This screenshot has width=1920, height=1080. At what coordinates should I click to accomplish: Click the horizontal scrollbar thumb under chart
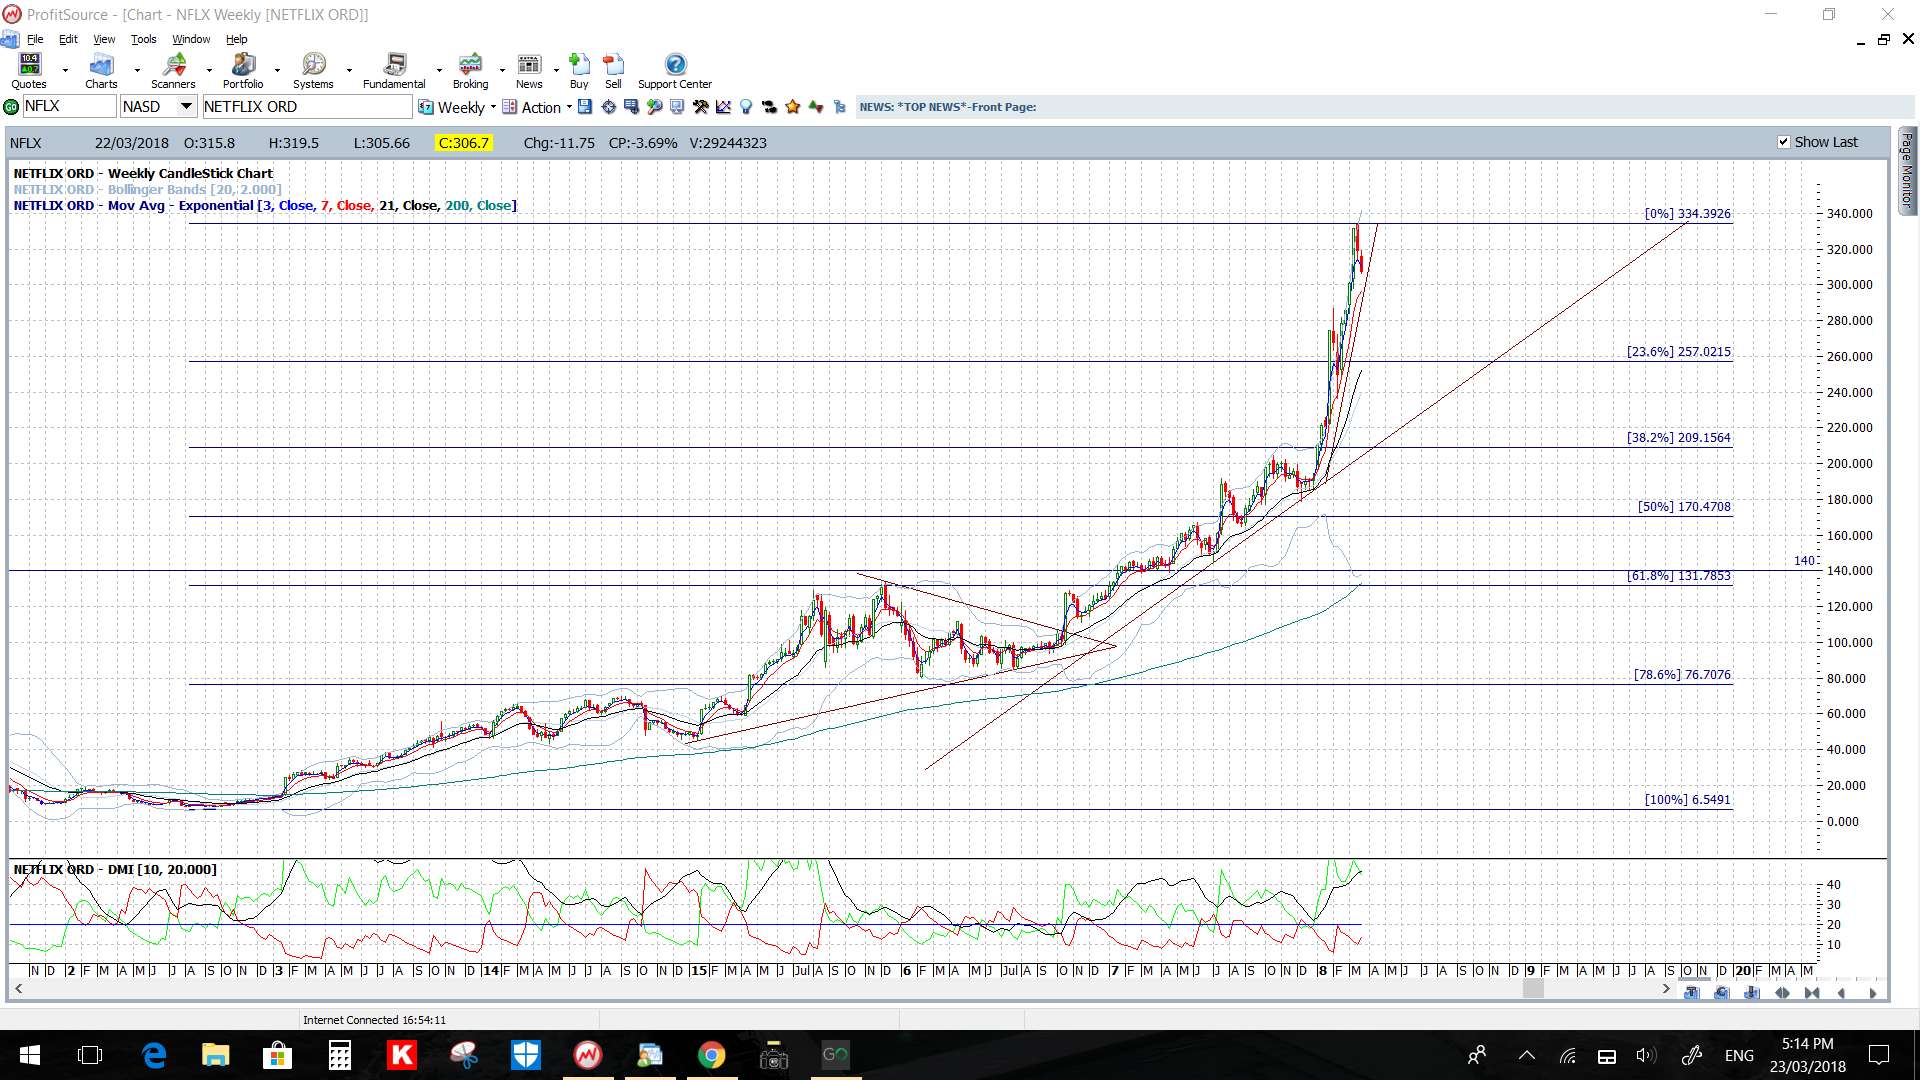coord(1533,989)
